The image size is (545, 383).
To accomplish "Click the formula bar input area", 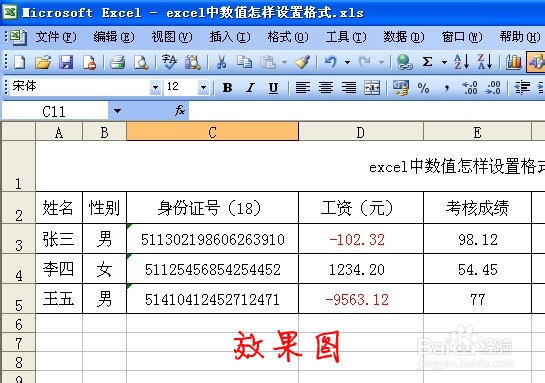I will point(367,111).
